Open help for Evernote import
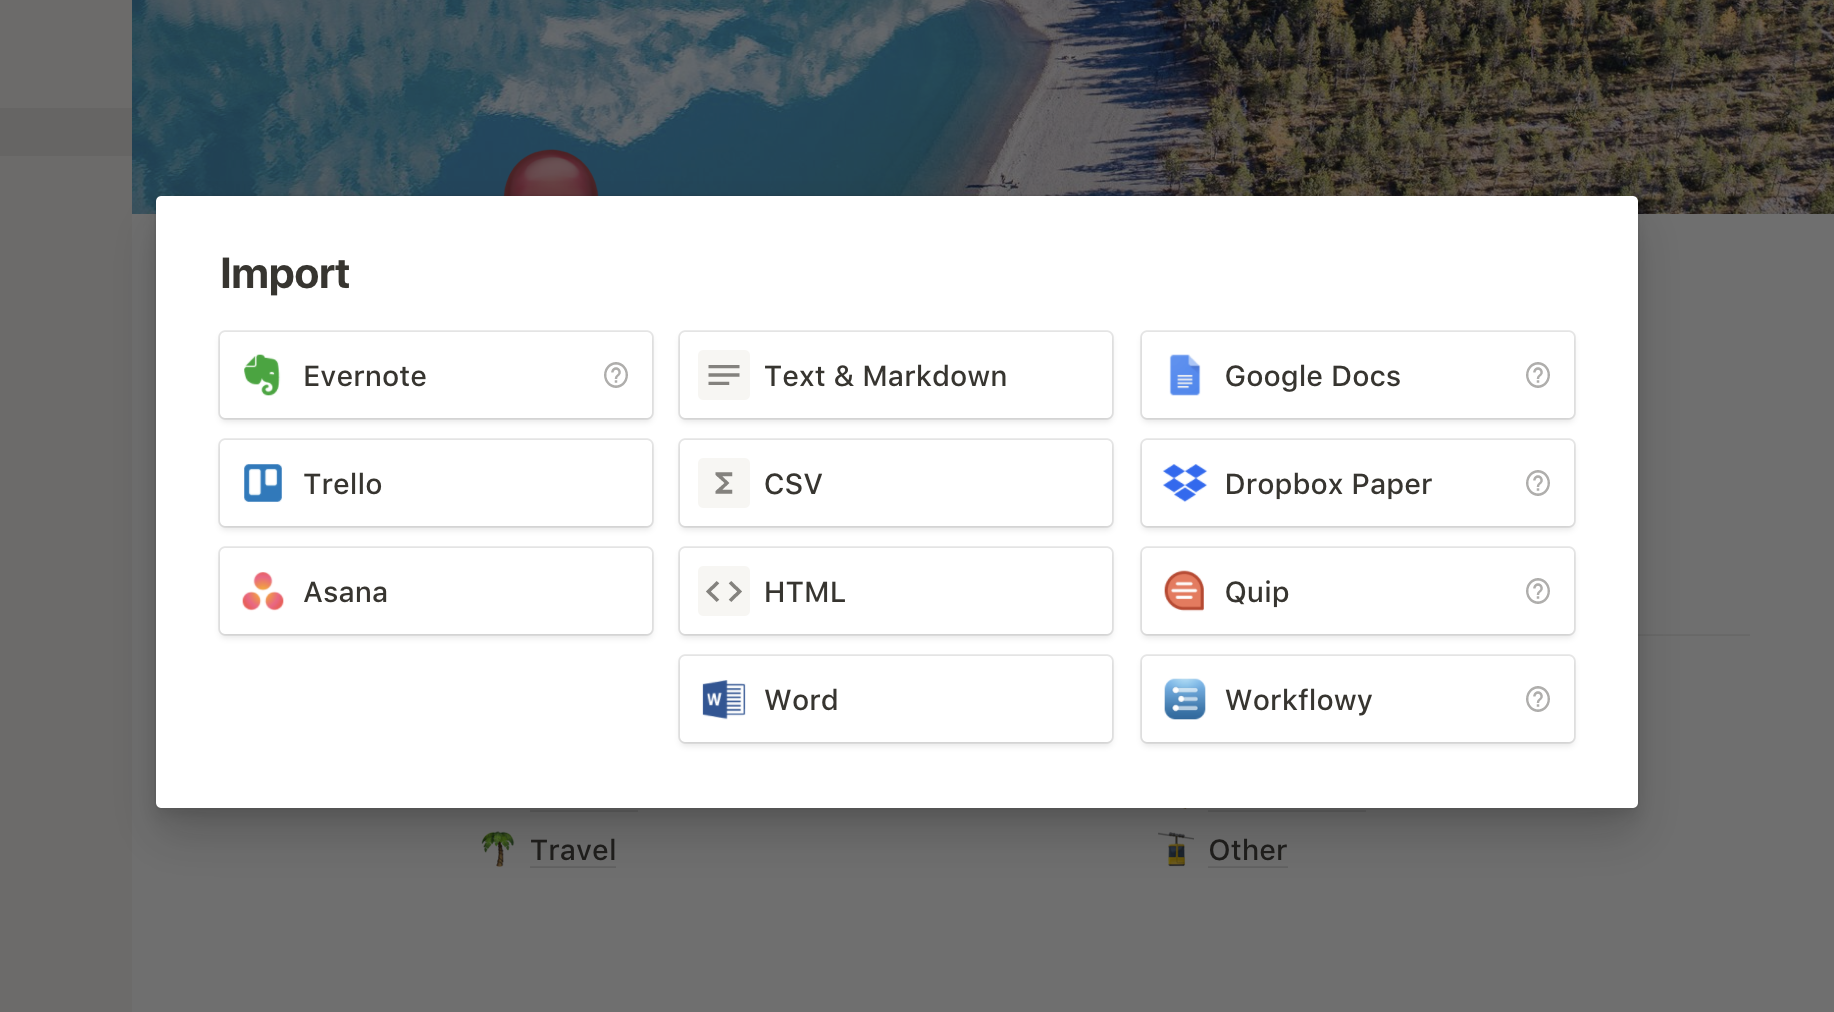The image size is (1834, 1012). pos(616,375)
